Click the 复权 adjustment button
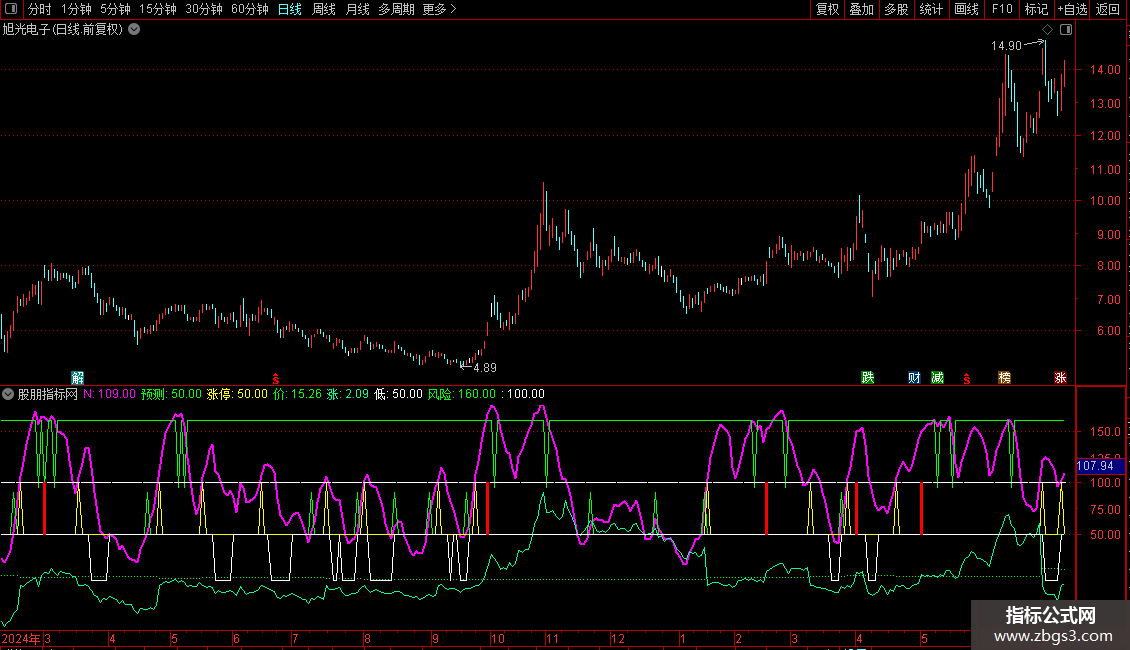This screenshot has height=650, width=1130. point(827,9)
